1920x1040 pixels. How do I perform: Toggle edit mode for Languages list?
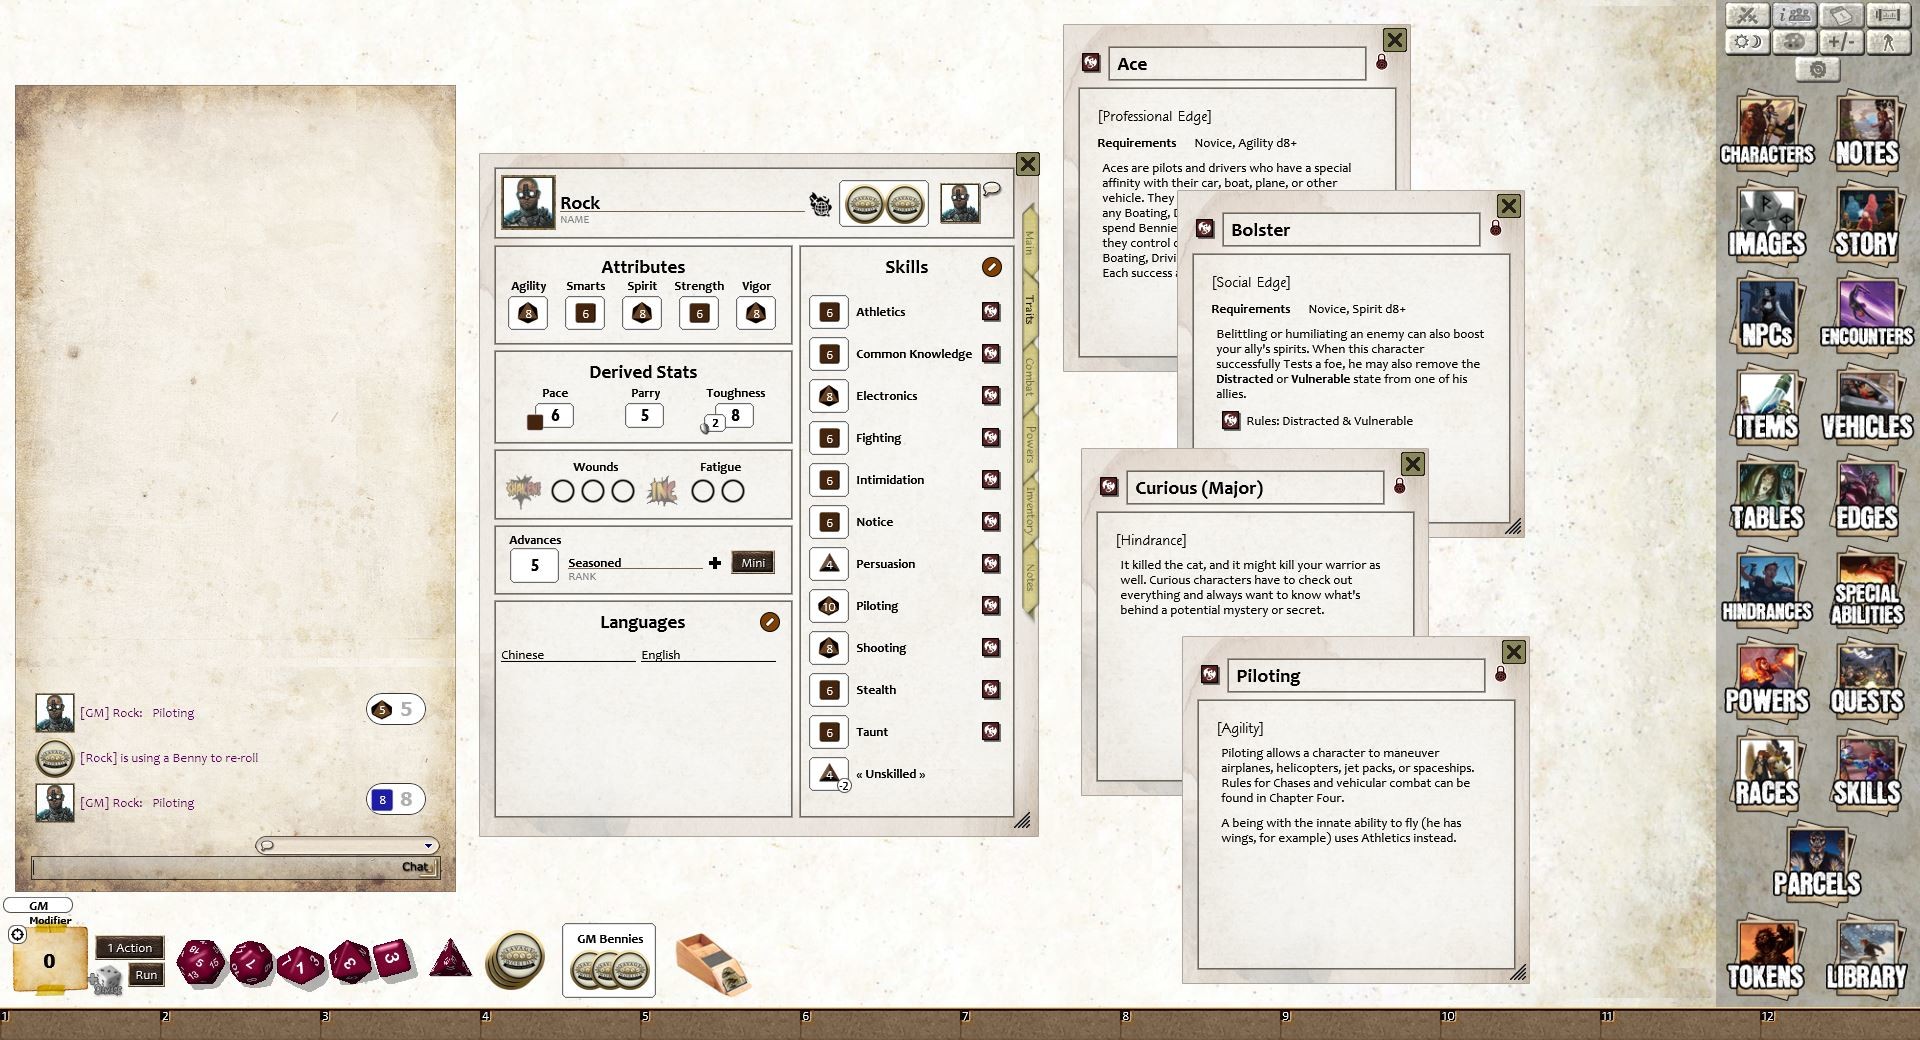pyautogui.click(x=769, y=622)
